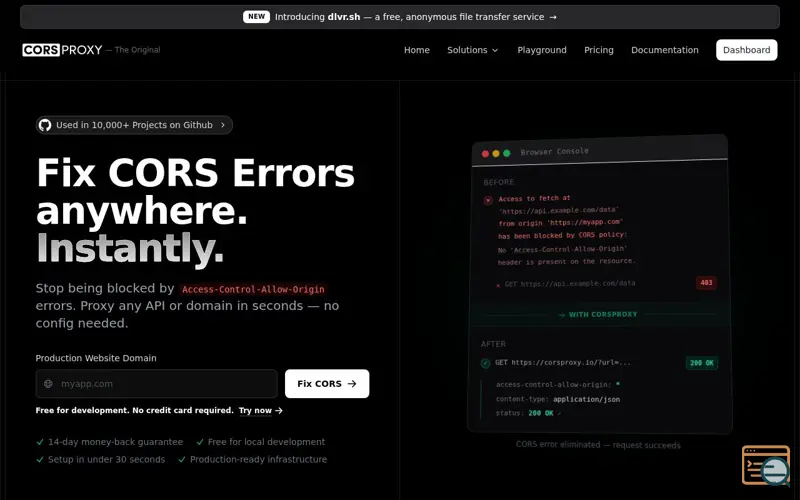Click the GitHub octocat icon
The height and width of the screenshot is (500, 800).
point(45,125)
